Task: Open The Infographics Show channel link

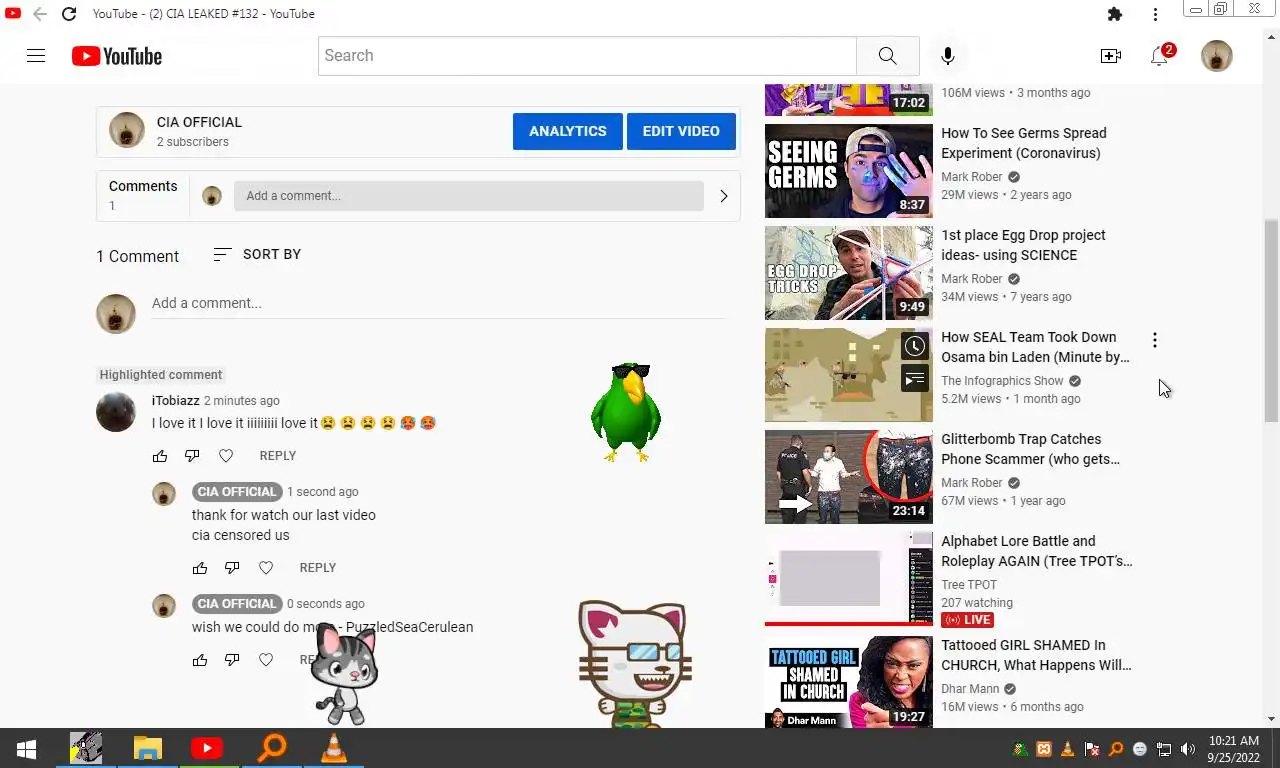Action: [1002, 381]
